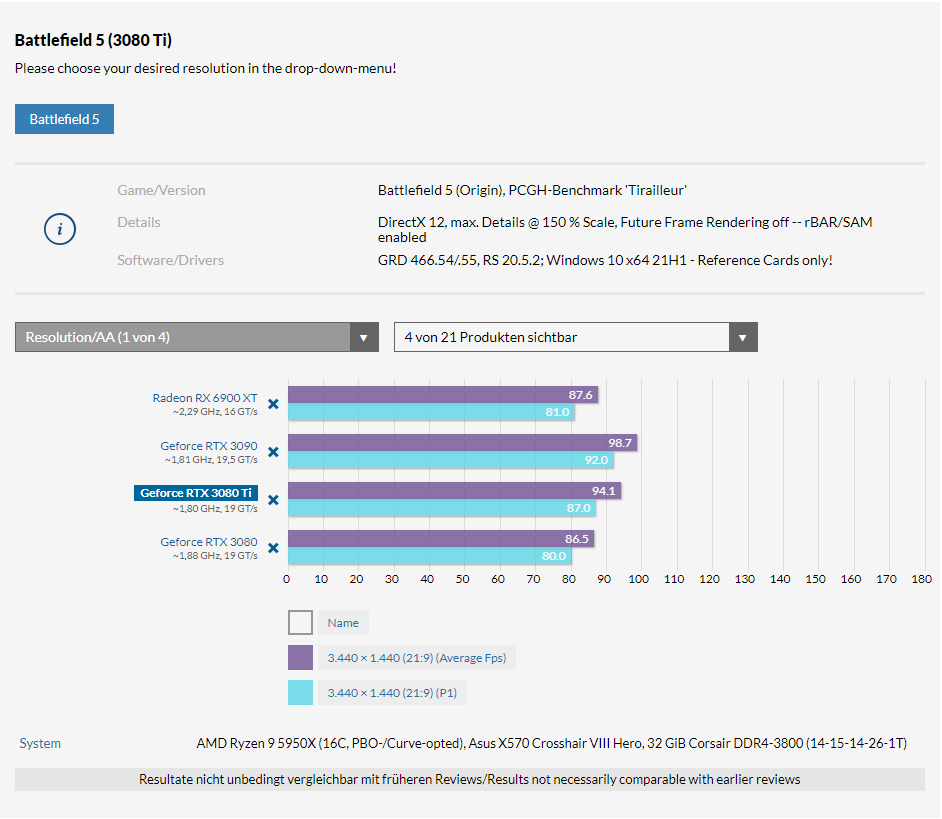Click the Details label

(139, 222)
